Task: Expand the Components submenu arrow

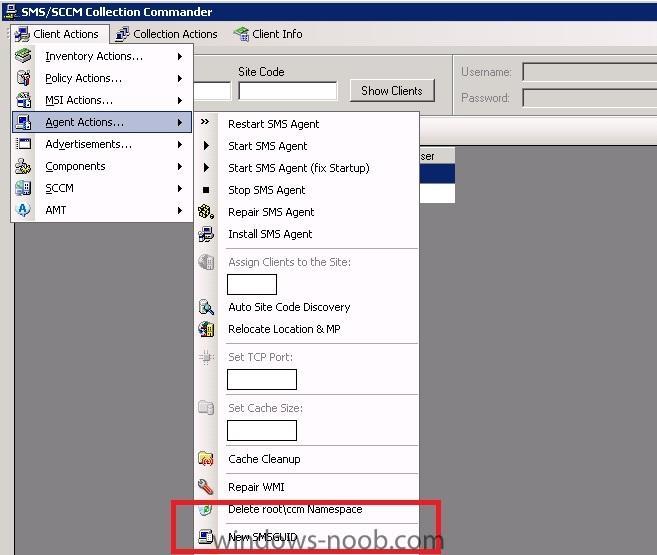Action: pos(180,166)
